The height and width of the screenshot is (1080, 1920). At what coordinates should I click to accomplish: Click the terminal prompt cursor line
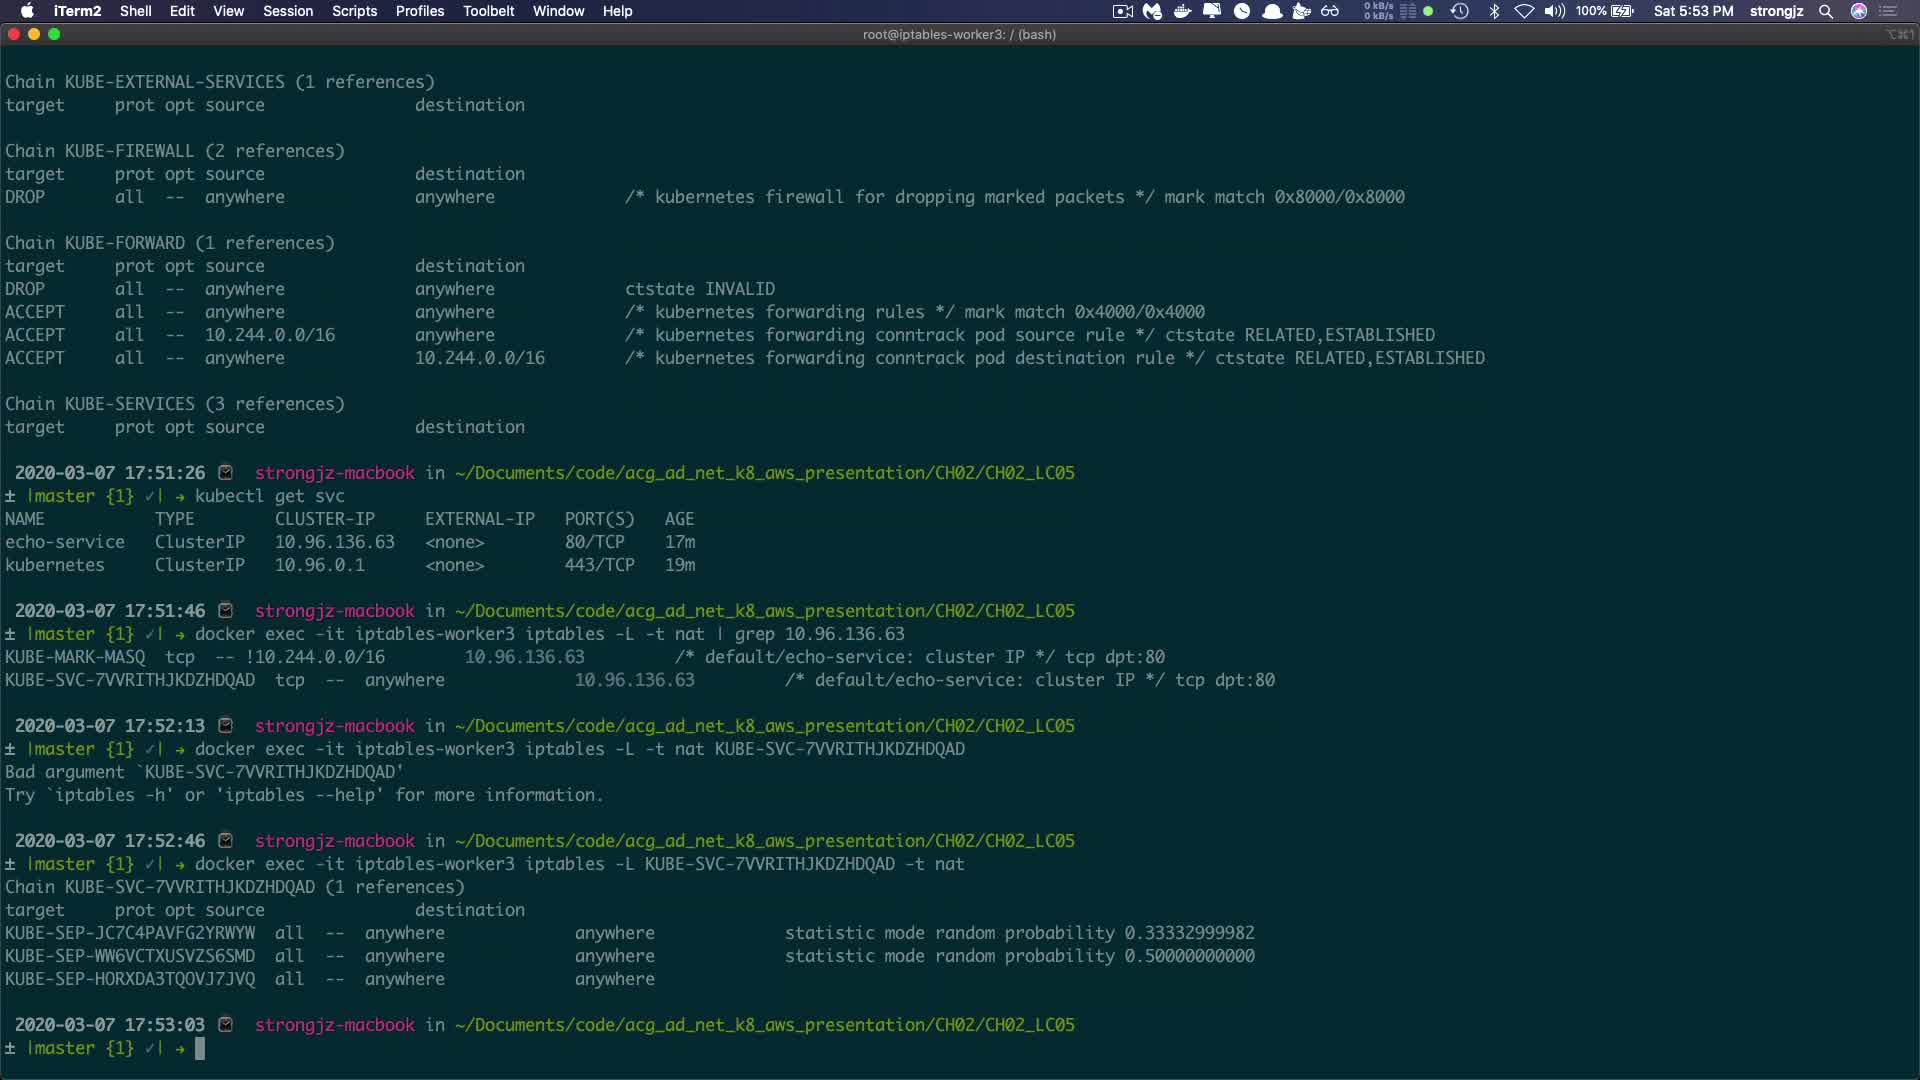click(x=200, y=1048)
